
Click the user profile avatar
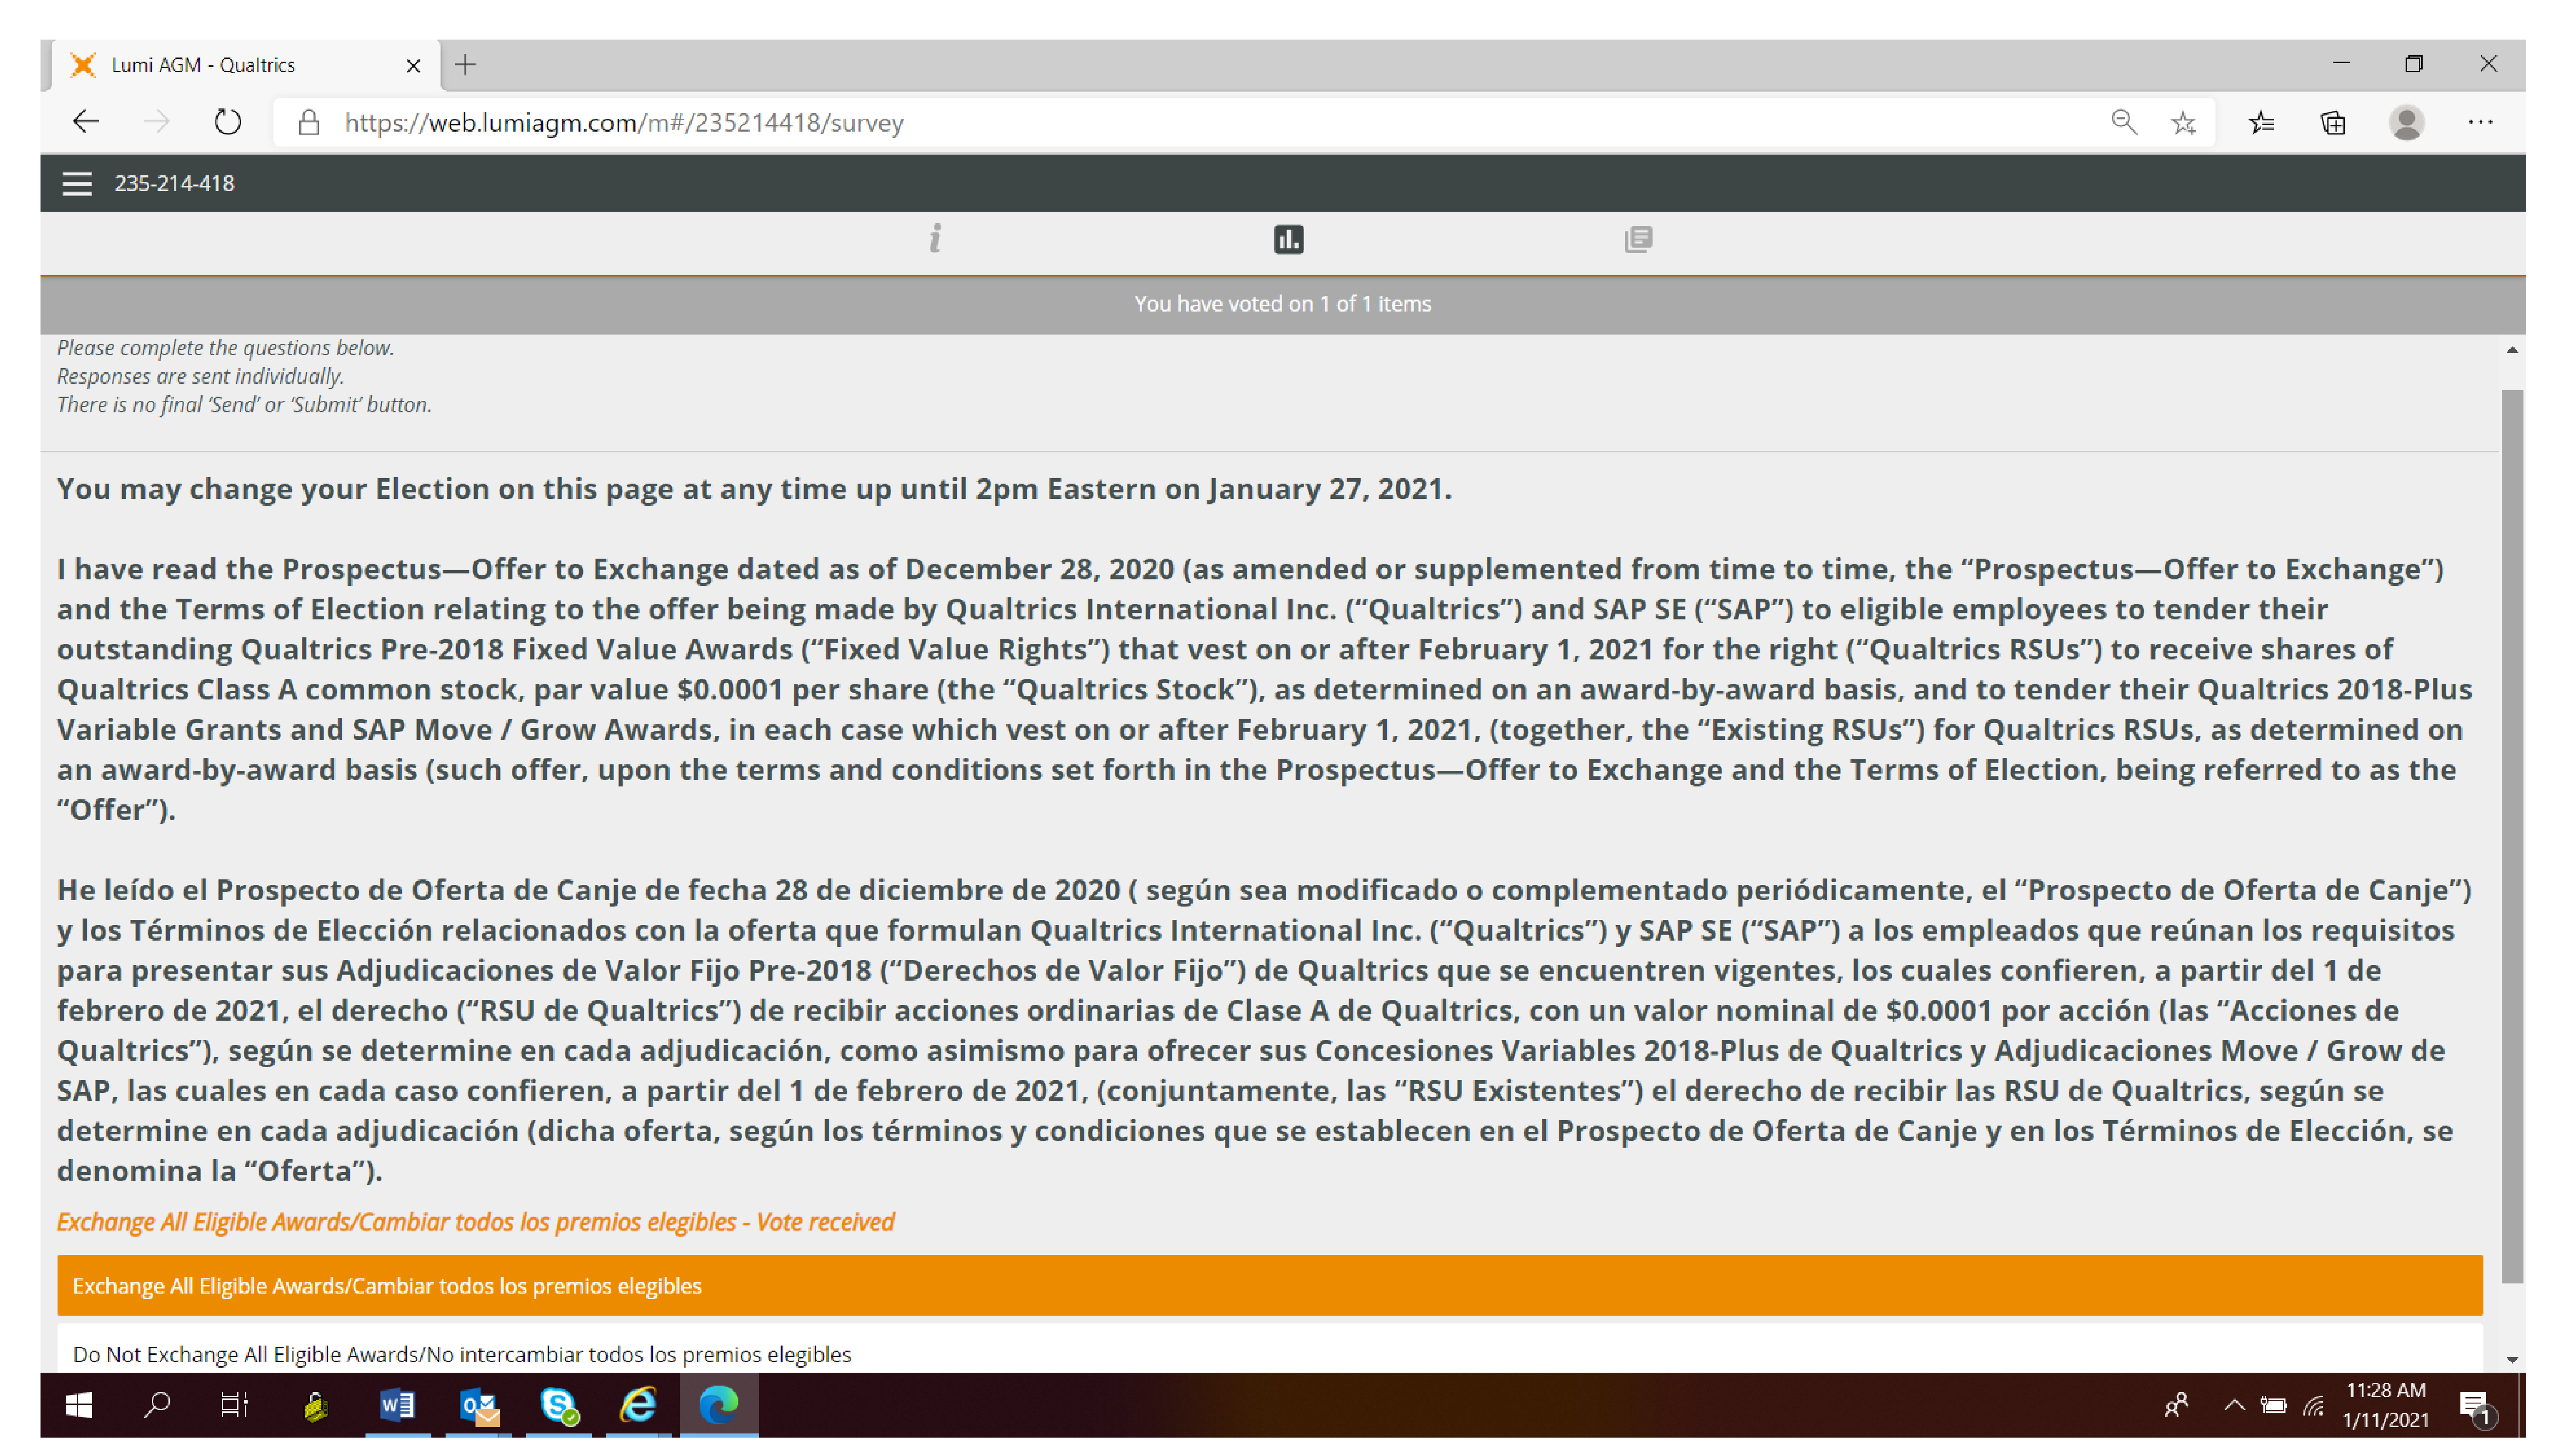[x=2405, y=122]
